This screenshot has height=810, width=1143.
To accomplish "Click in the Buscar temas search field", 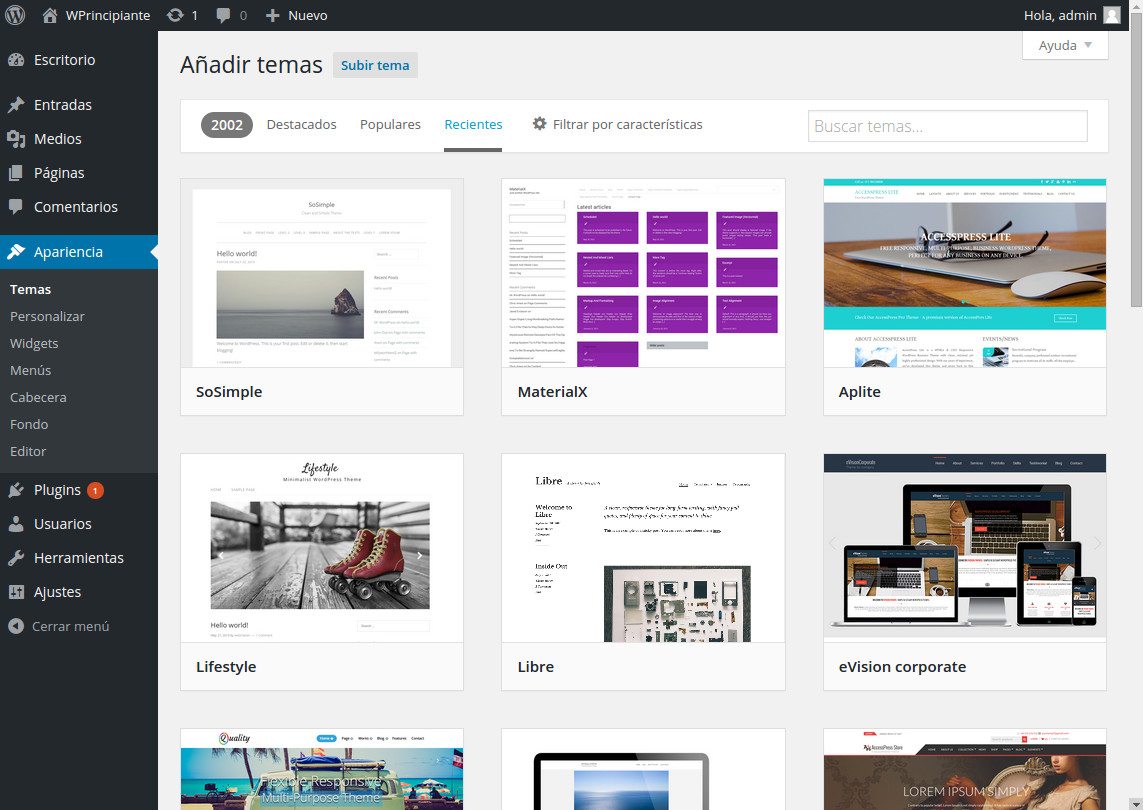I will (948, 126).
